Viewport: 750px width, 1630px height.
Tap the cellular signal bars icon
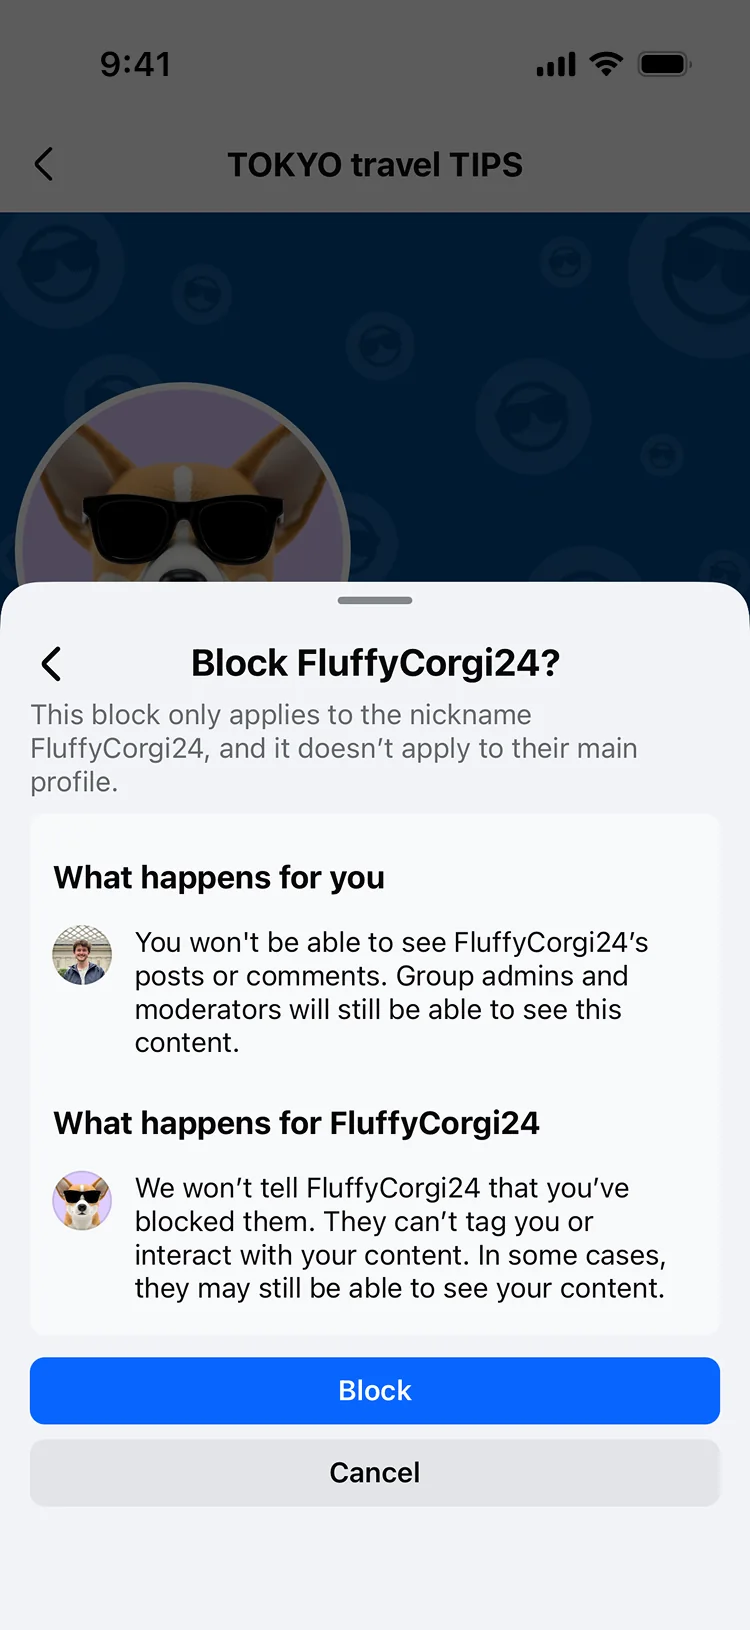point(556,65)
